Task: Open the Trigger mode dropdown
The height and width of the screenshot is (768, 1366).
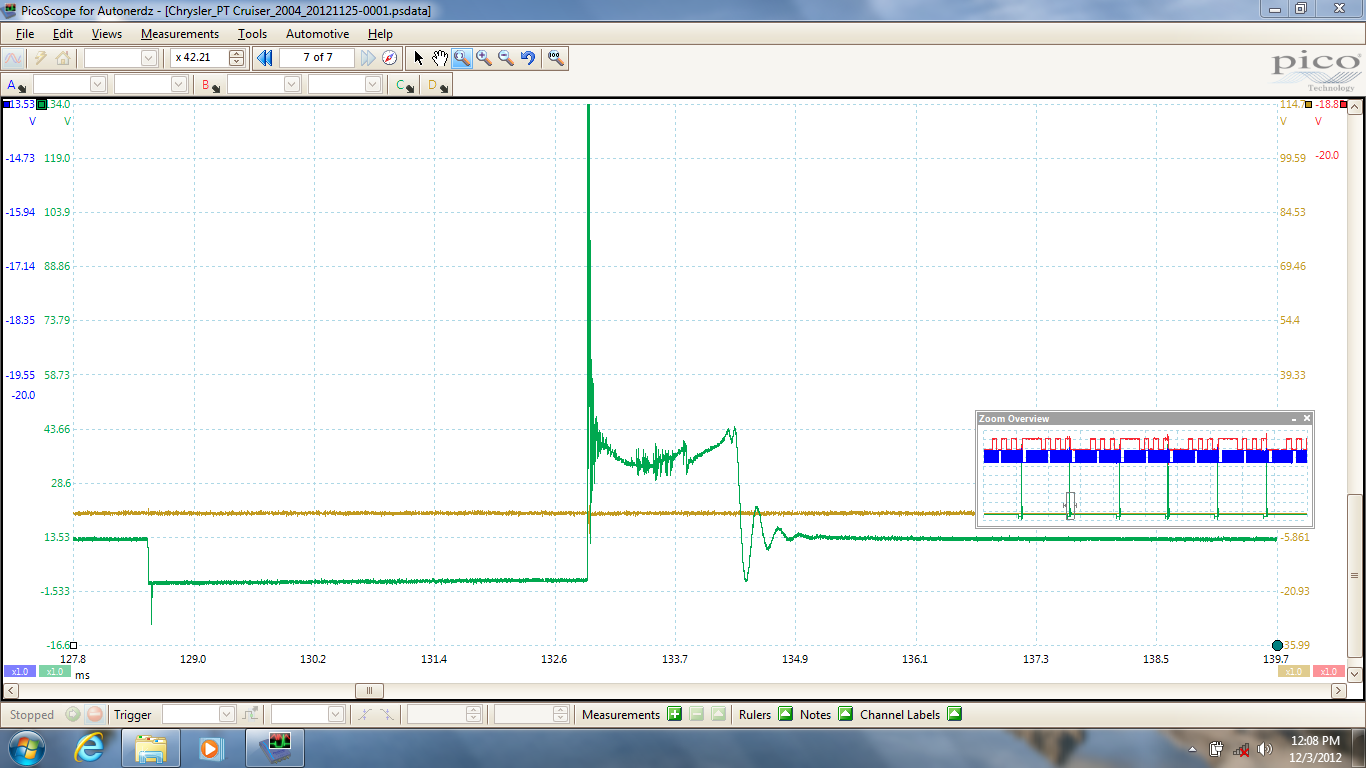Action: pyautogui.click(x=225, y=714)
